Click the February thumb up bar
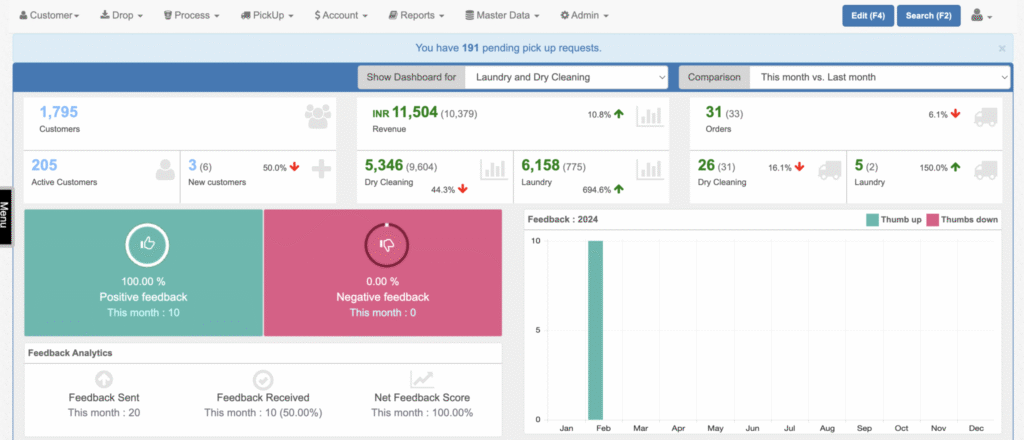This screenshot has height=440, width=1024. (x=595, y=330)
